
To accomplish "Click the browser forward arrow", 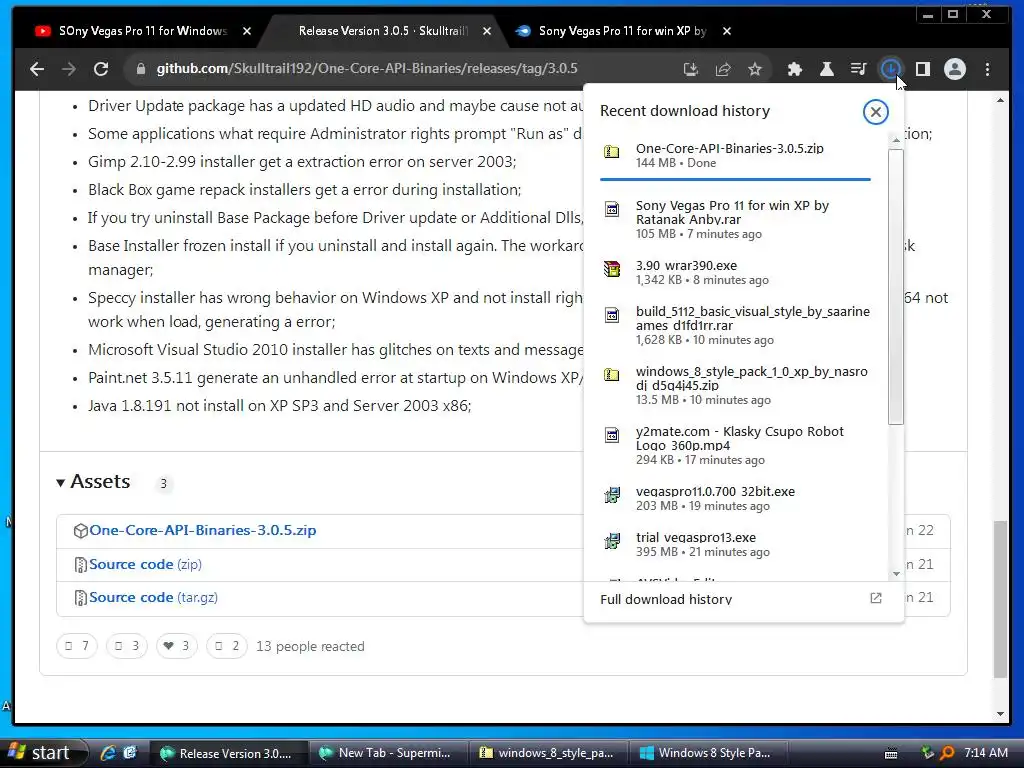I will [x=69, y=69].
